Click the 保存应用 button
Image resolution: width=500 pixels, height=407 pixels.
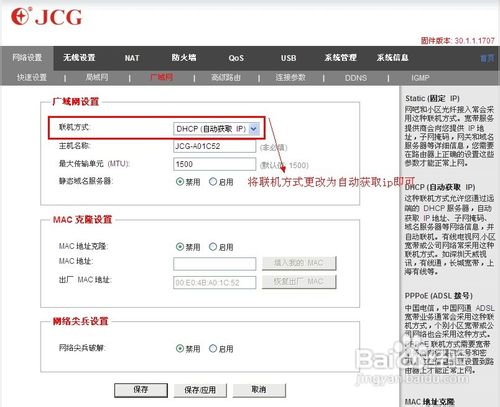(200, 390)
